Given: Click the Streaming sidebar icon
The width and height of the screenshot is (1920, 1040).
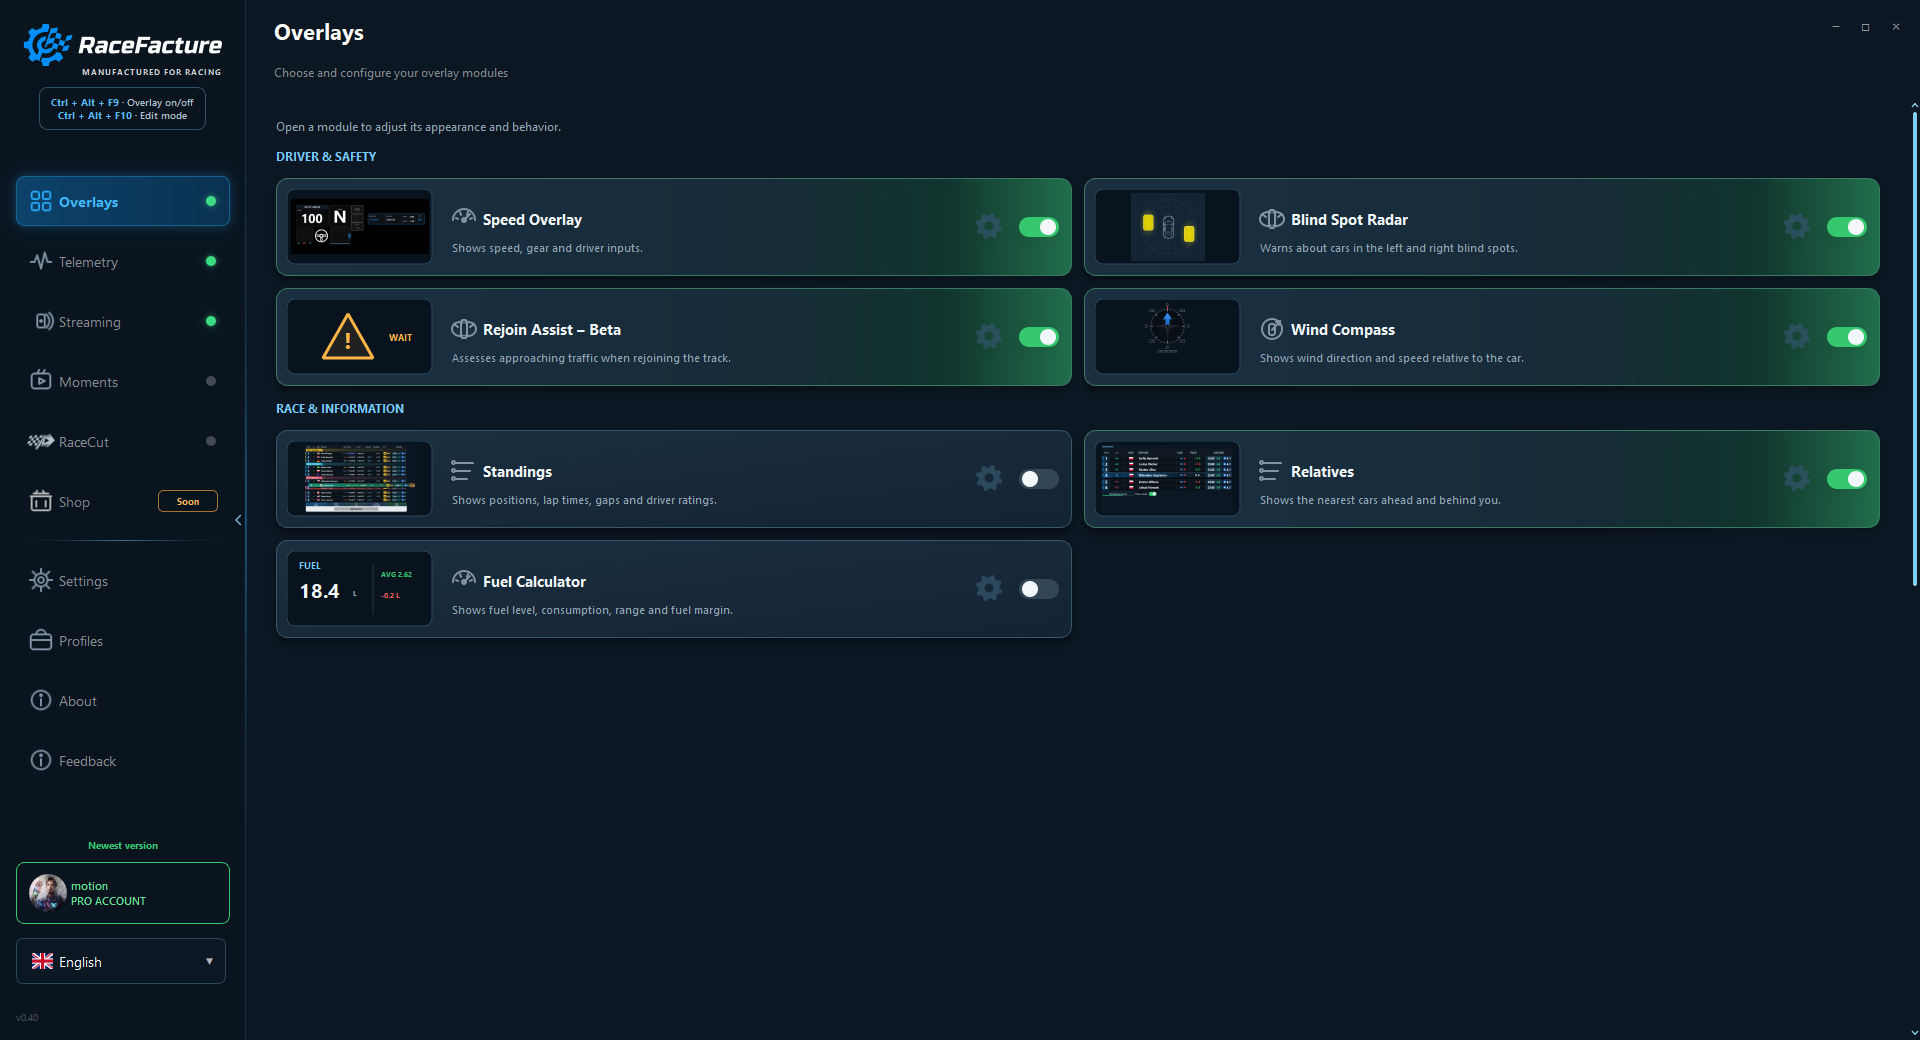Looking at the screenshot, I should click(x=44, y=321).
